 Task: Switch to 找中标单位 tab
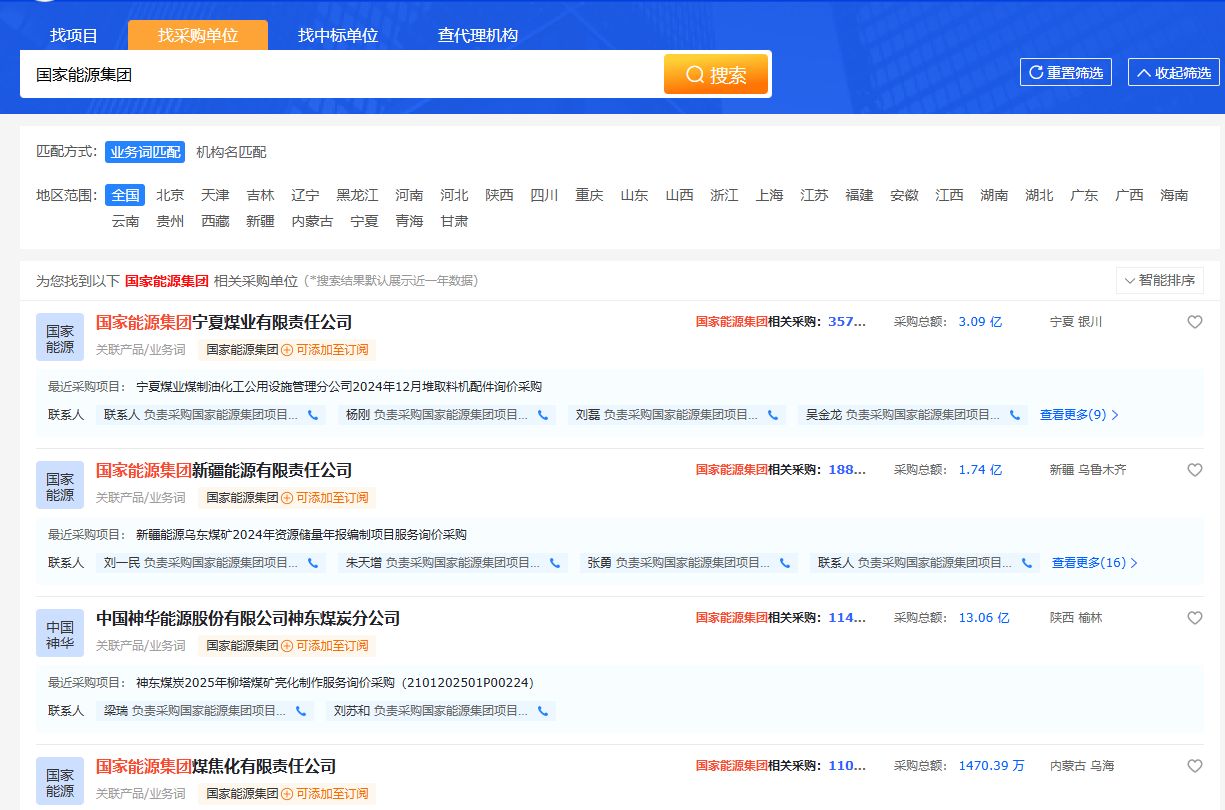(338, 36)
